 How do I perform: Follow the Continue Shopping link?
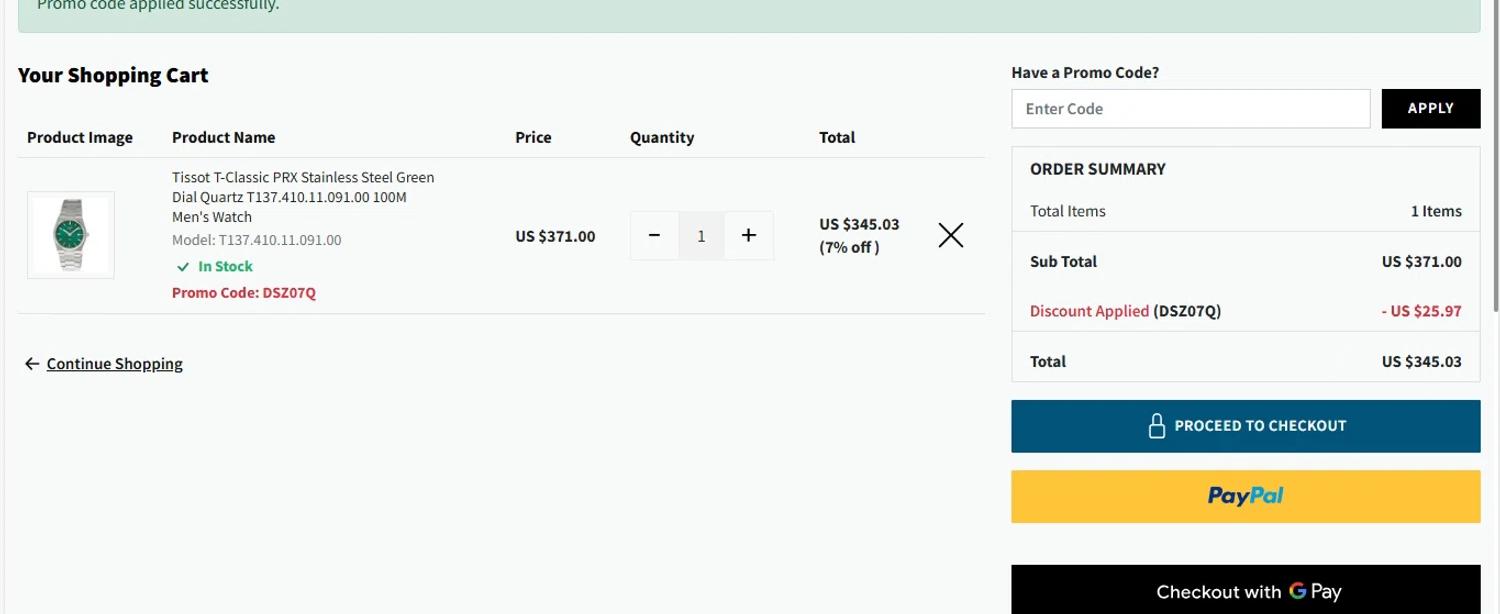114,364
